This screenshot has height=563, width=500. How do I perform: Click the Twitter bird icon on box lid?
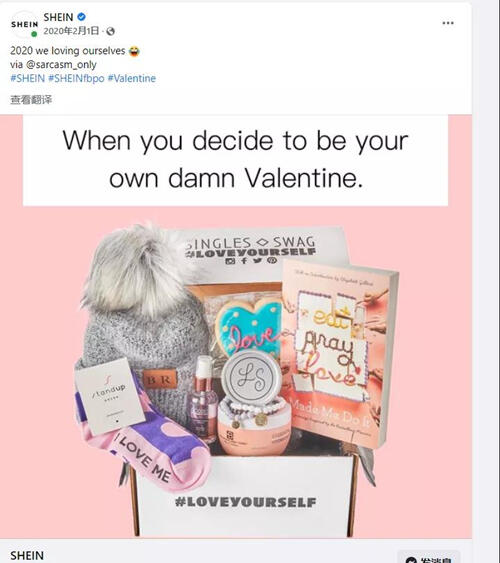[x=257, y=260]
